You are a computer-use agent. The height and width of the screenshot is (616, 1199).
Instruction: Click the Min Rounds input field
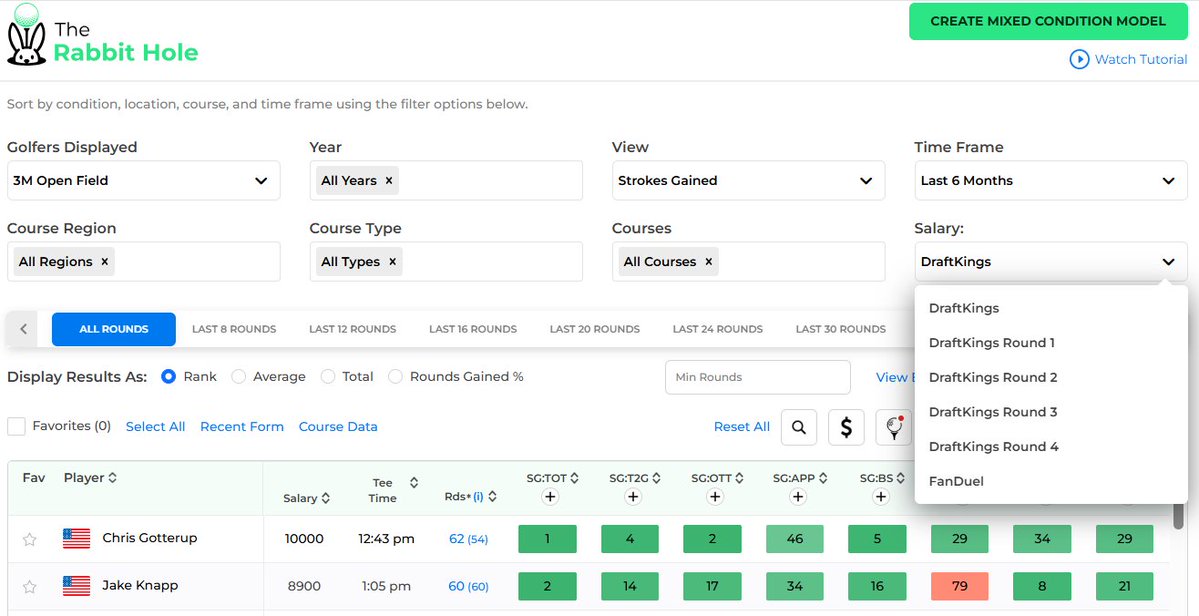[758, 378]
